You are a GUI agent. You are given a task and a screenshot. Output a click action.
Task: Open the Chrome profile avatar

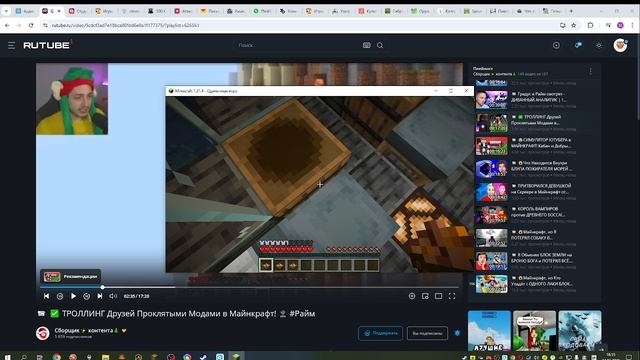point(620,25)
